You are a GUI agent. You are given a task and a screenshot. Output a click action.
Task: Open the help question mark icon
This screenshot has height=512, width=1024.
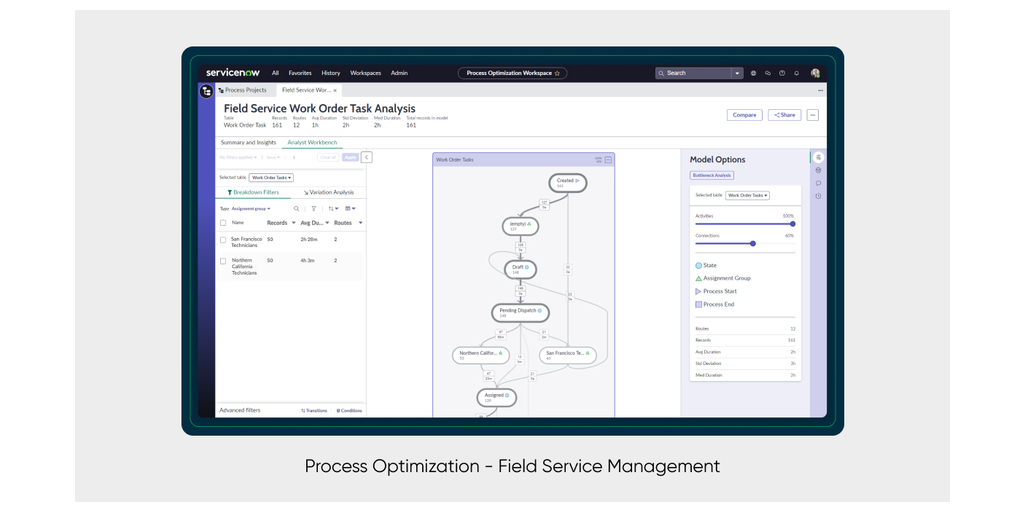782,73
